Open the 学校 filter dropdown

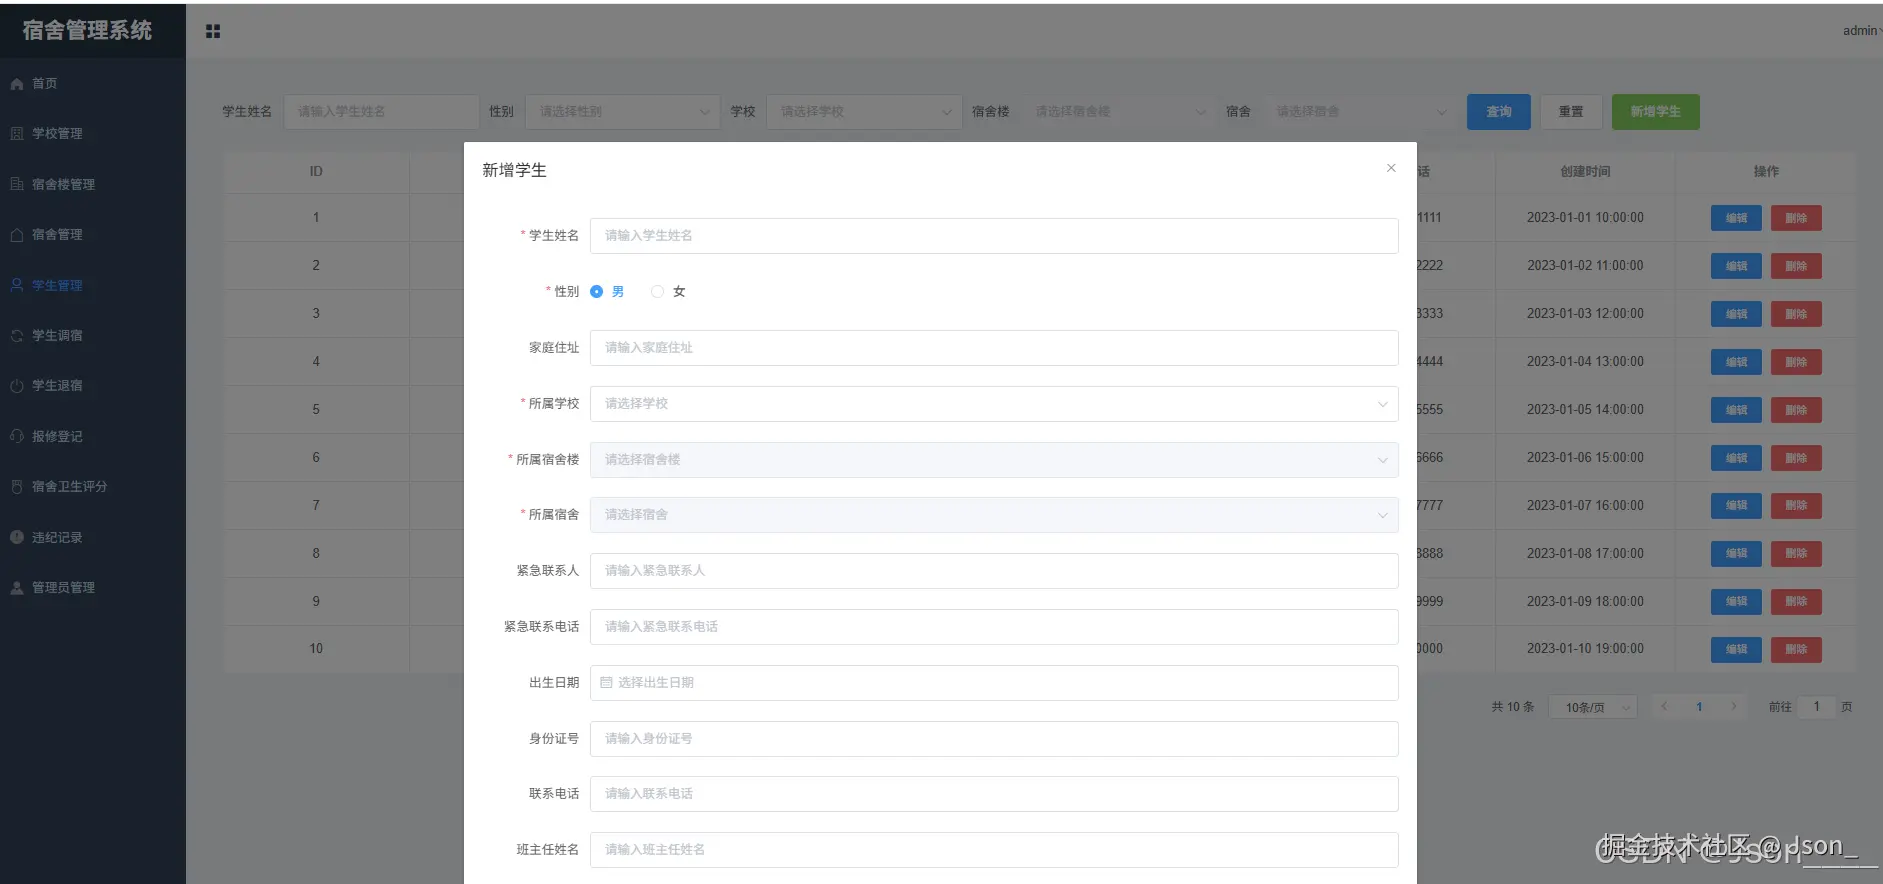864,112
